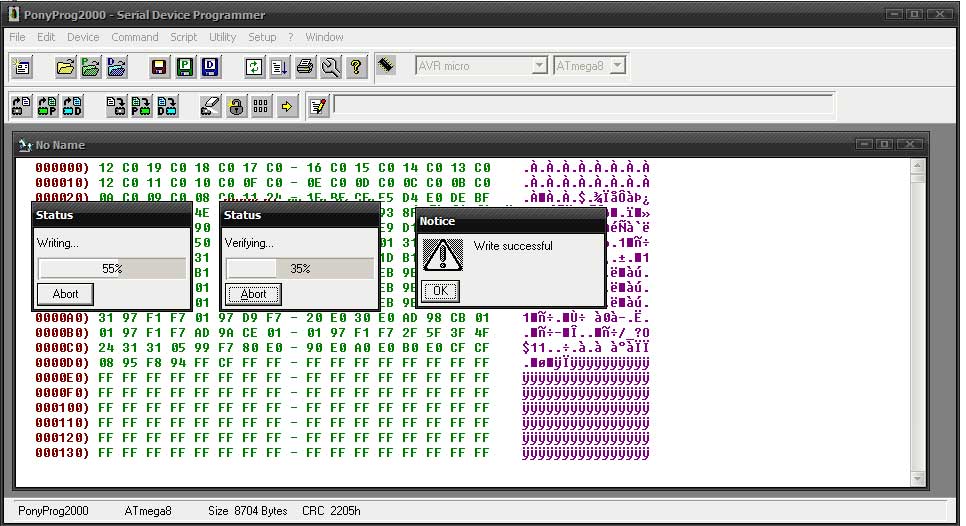
Task: Click the address 000130) row label
Action: point(62,453)
